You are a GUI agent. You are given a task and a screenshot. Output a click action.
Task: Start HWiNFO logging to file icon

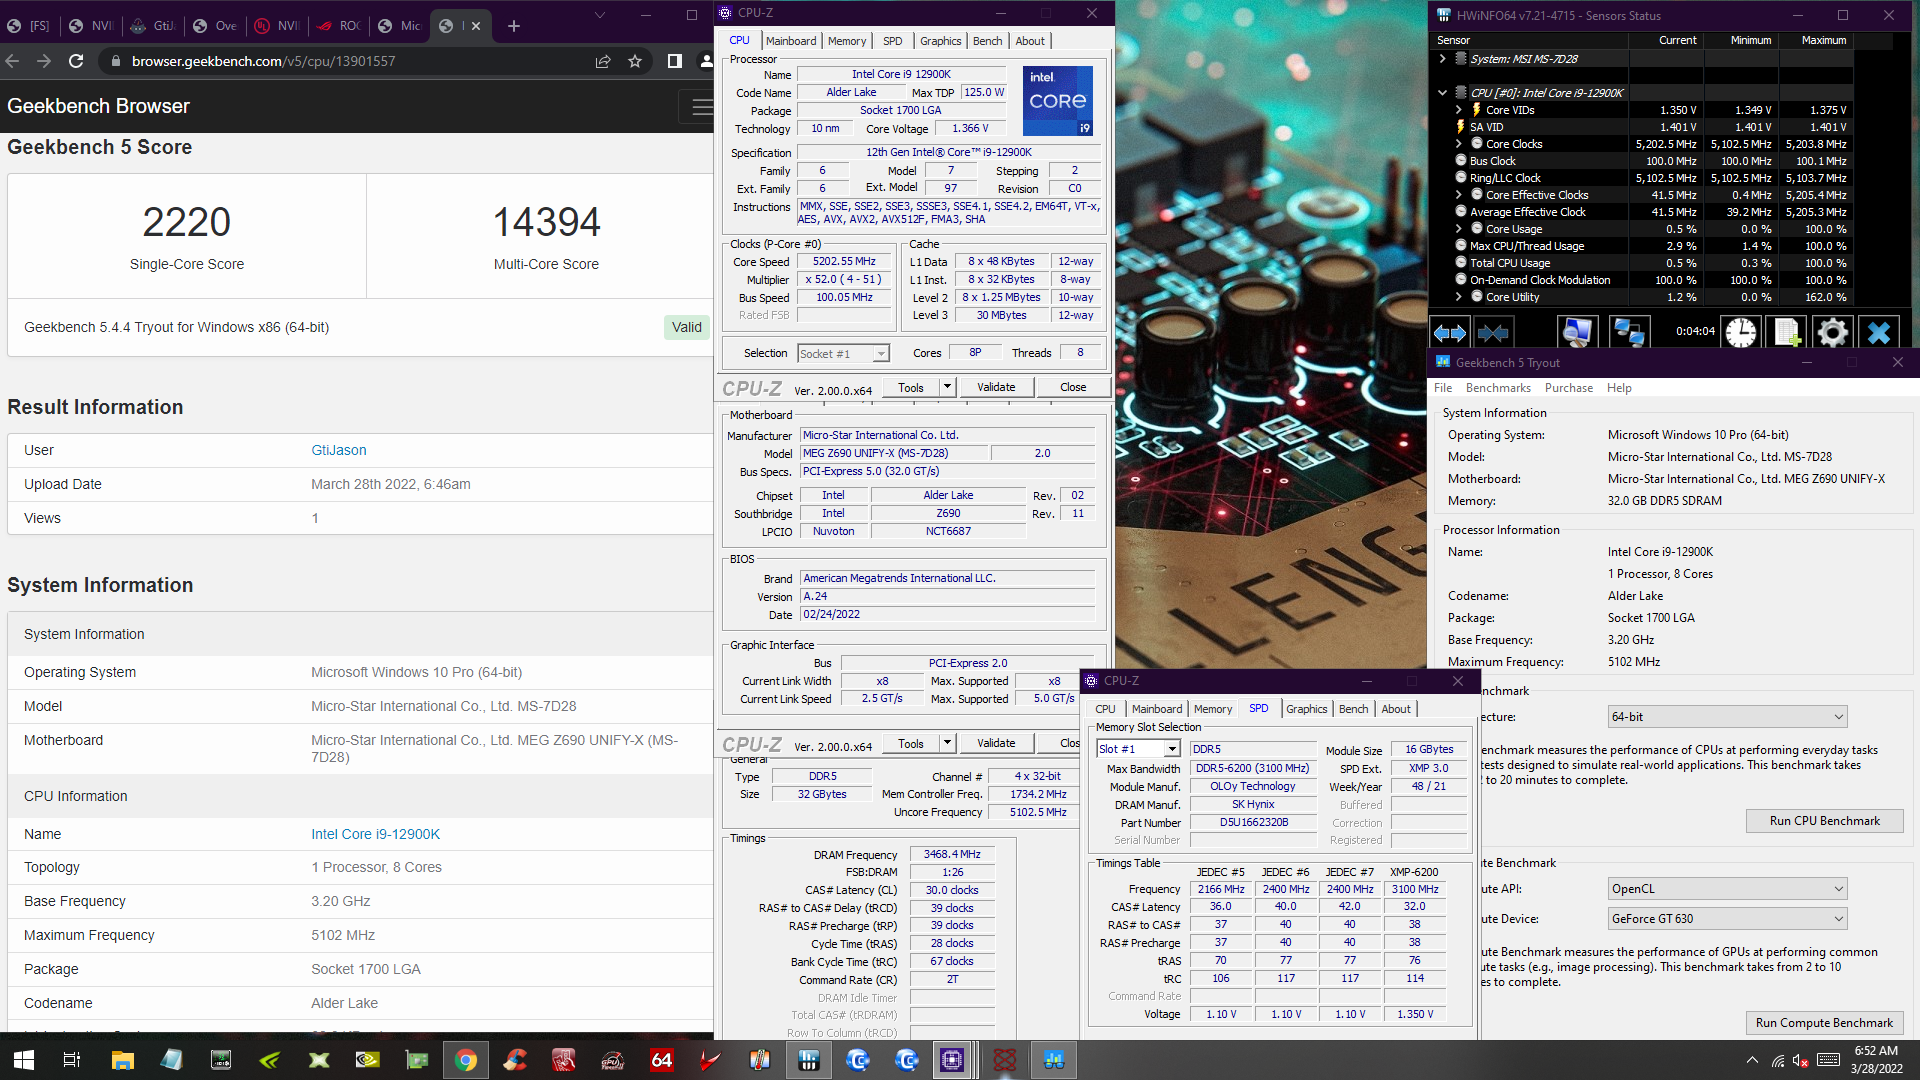[1787, 332]
